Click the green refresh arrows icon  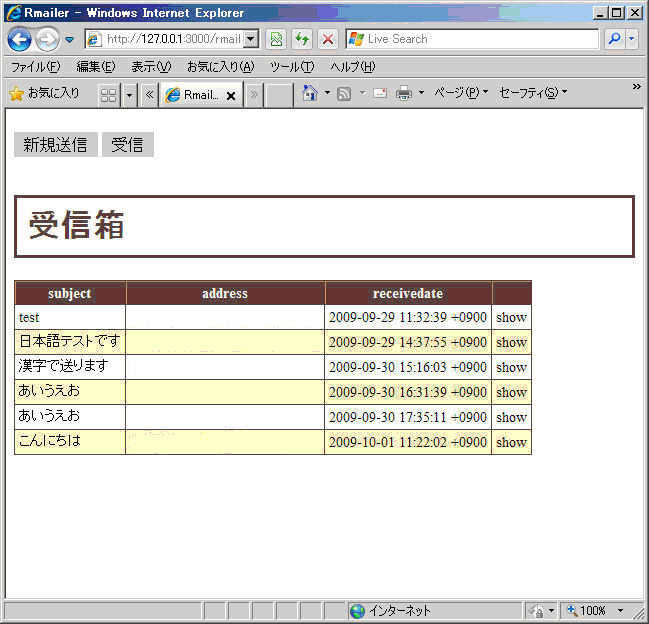[302, 39]
